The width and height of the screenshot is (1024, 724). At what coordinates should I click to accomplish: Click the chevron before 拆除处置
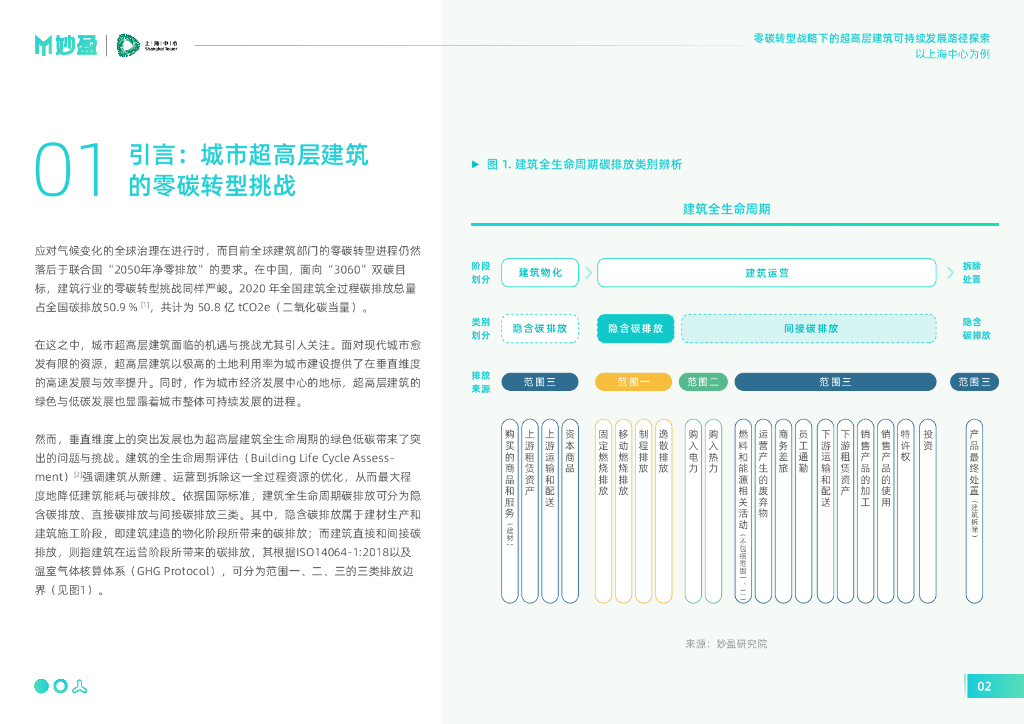point(950,273)
